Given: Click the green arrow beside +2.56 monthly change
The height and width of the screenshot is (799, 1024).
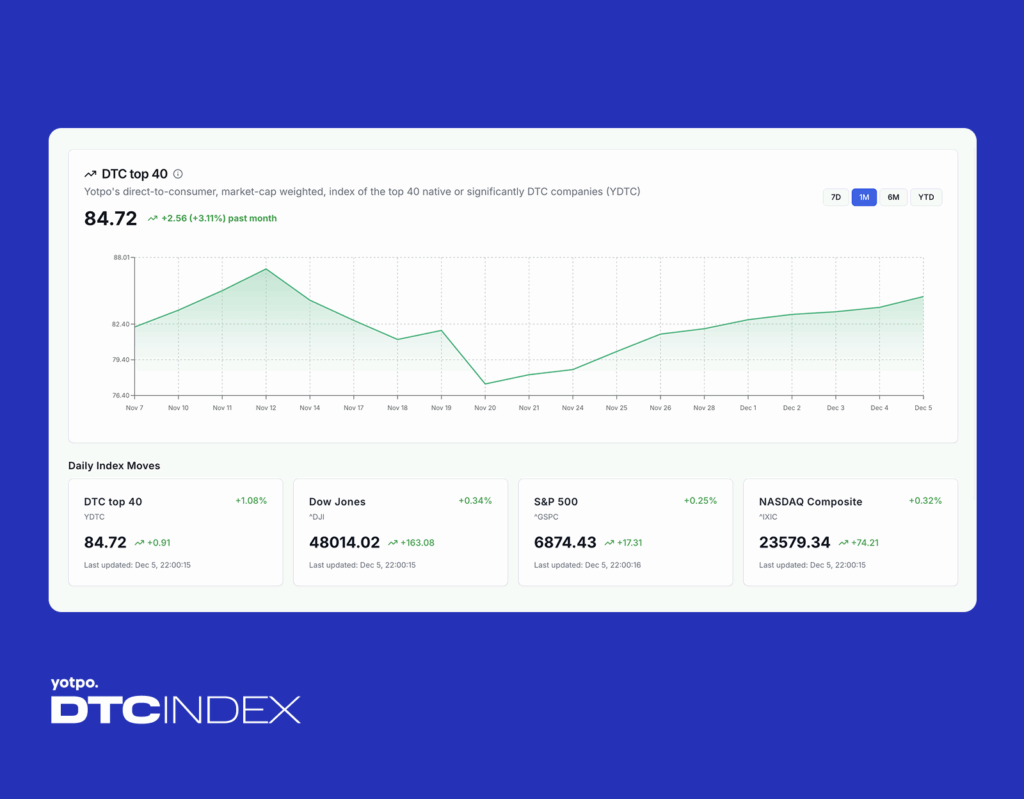Looking at the screenshot, I should tap(152, 217).
